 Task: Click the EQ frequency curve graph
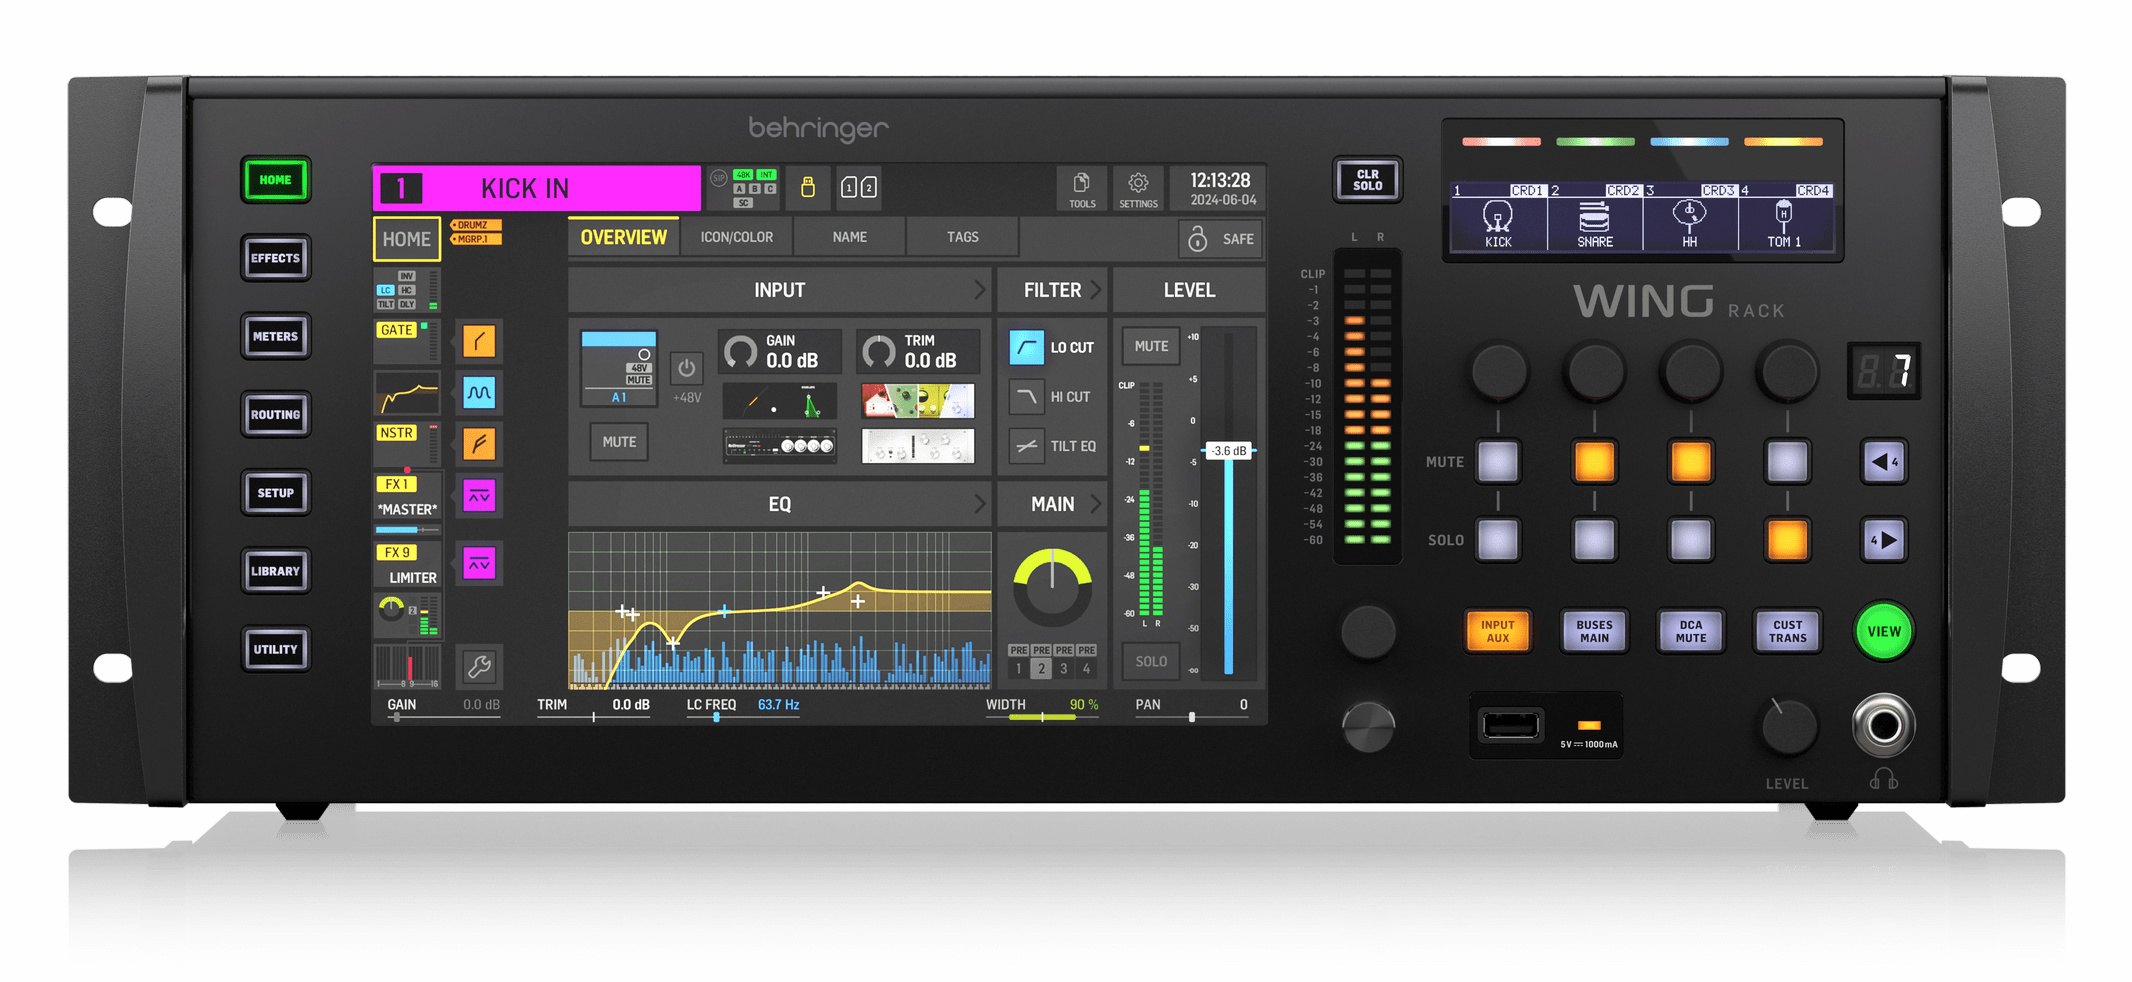pos(780,610)
